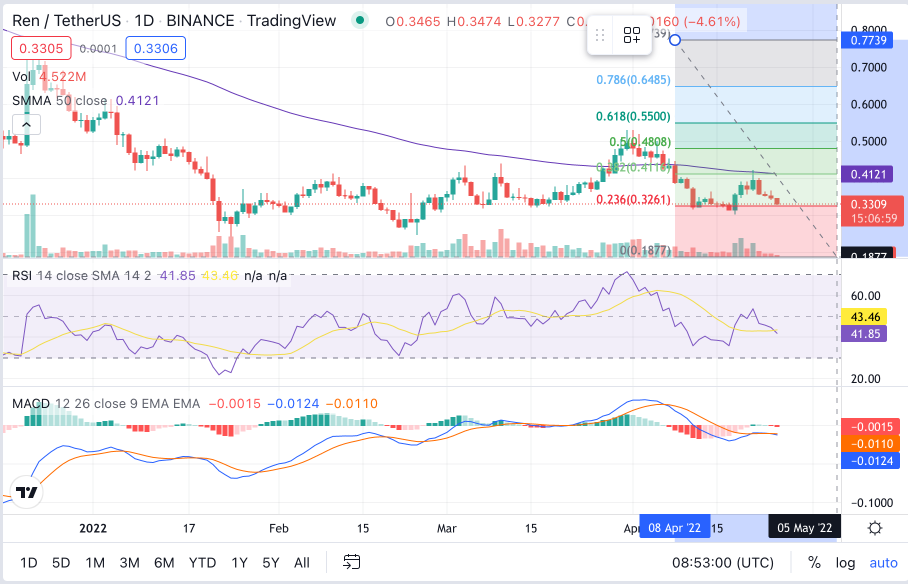Select the YTD time range

(x=202, y=563)
